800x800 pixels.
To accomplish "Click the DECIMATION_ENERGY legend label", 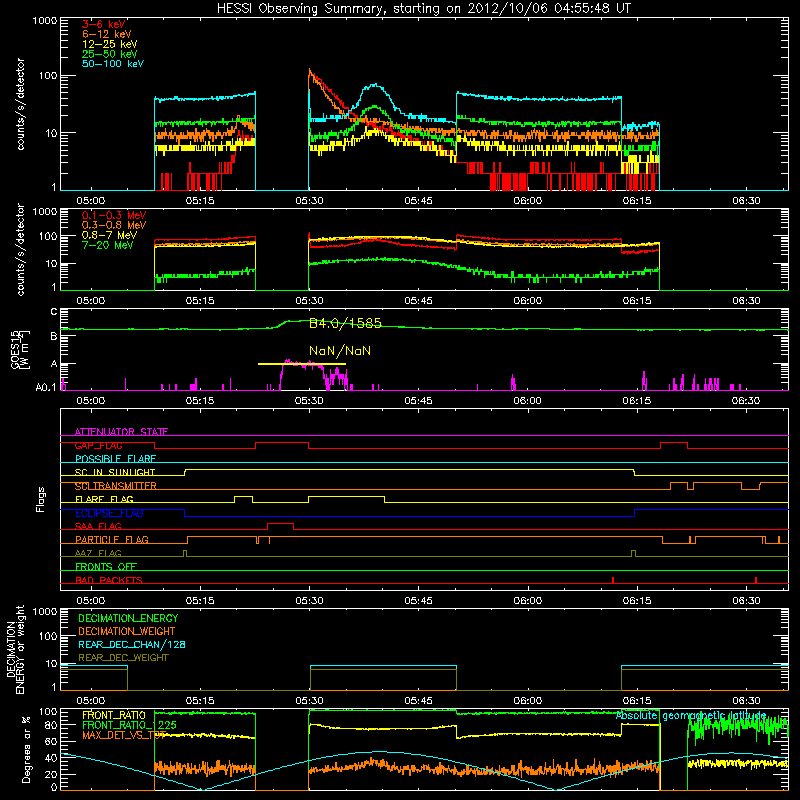I will tap(128, 618).
